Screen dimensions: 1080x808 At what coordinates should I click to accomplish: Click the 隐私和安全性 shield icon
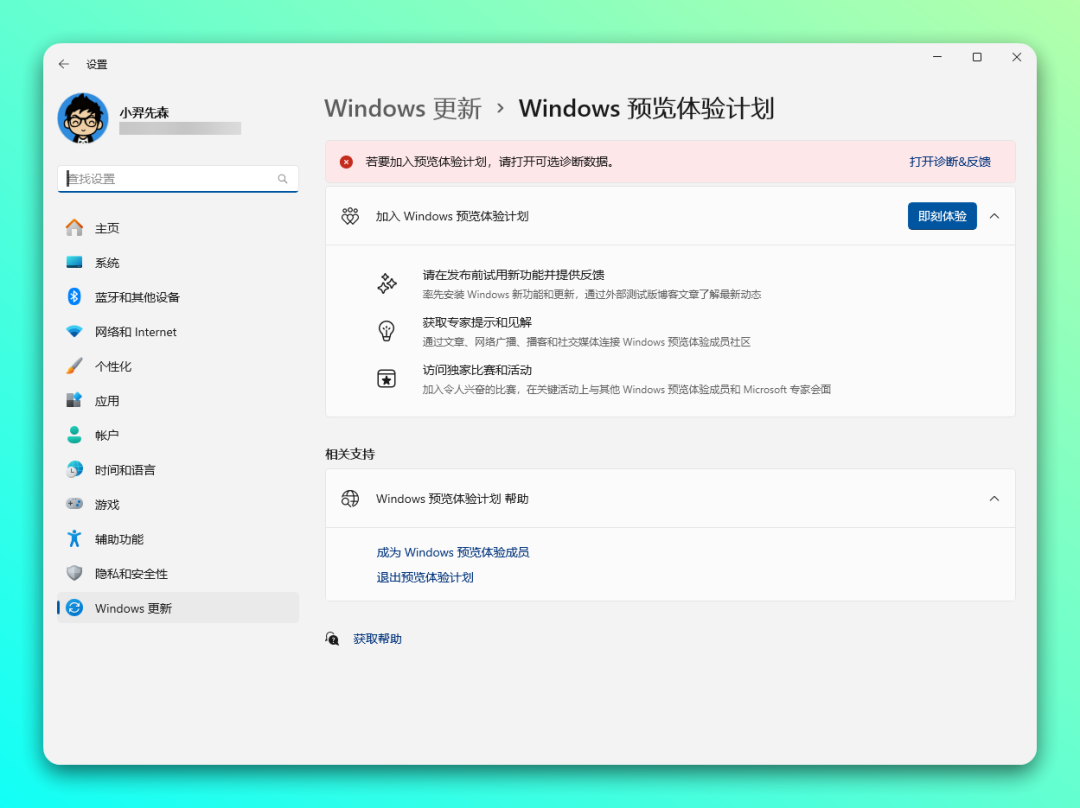(x=74, y=574)
